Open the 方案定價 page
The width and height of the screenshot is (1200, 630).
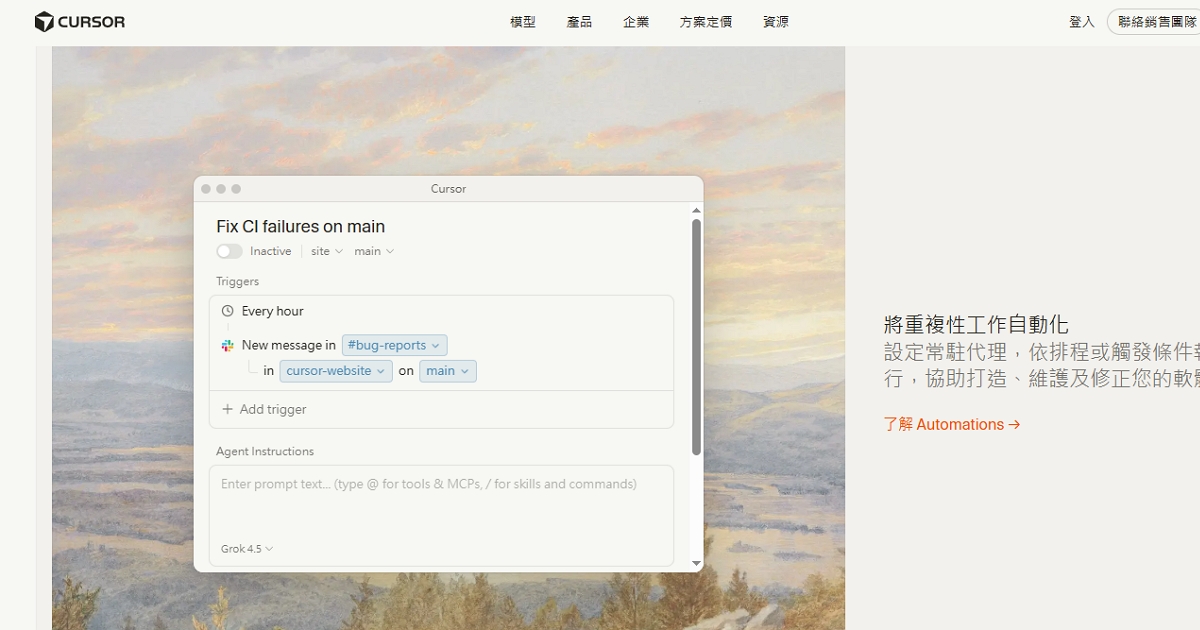point(706,22)
